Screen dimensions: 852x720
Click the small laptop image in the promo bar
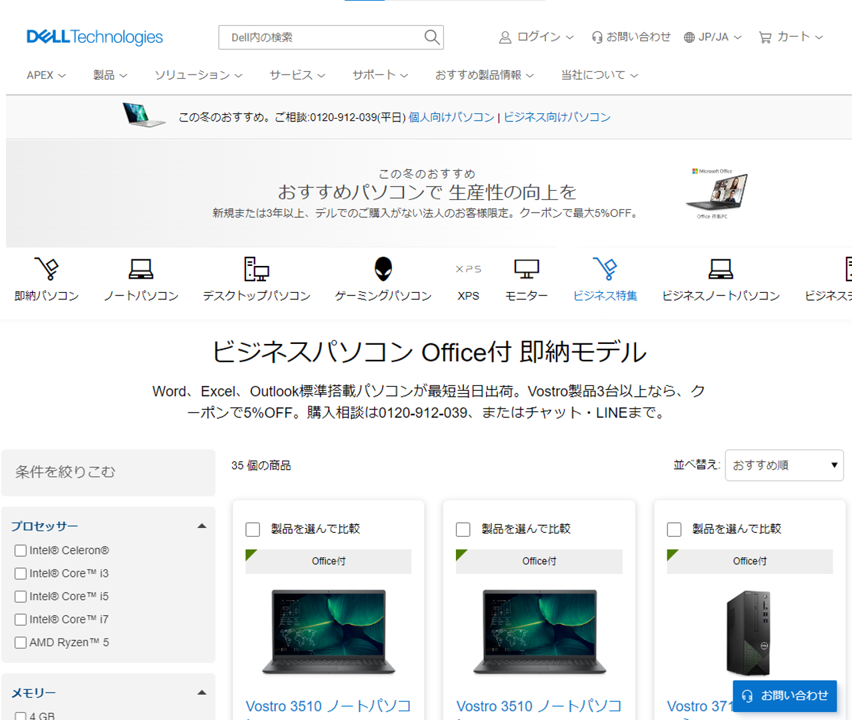pyautogui.click(x=143, y=115)
